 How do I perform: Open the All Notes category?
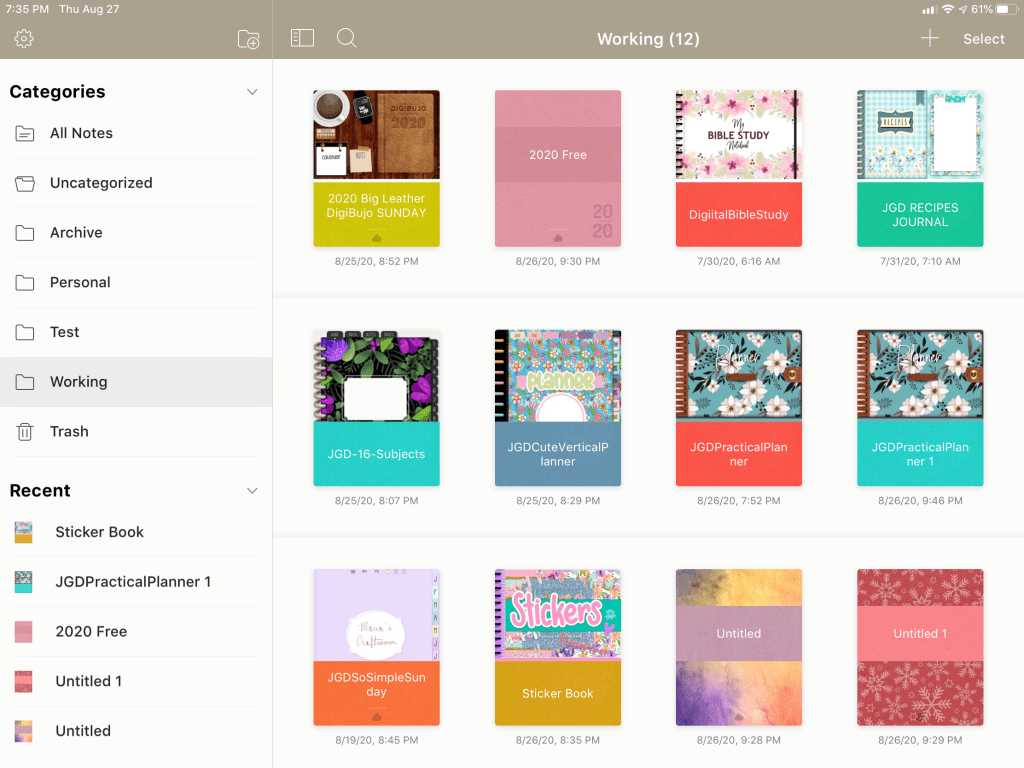click(x=80, y=133)
